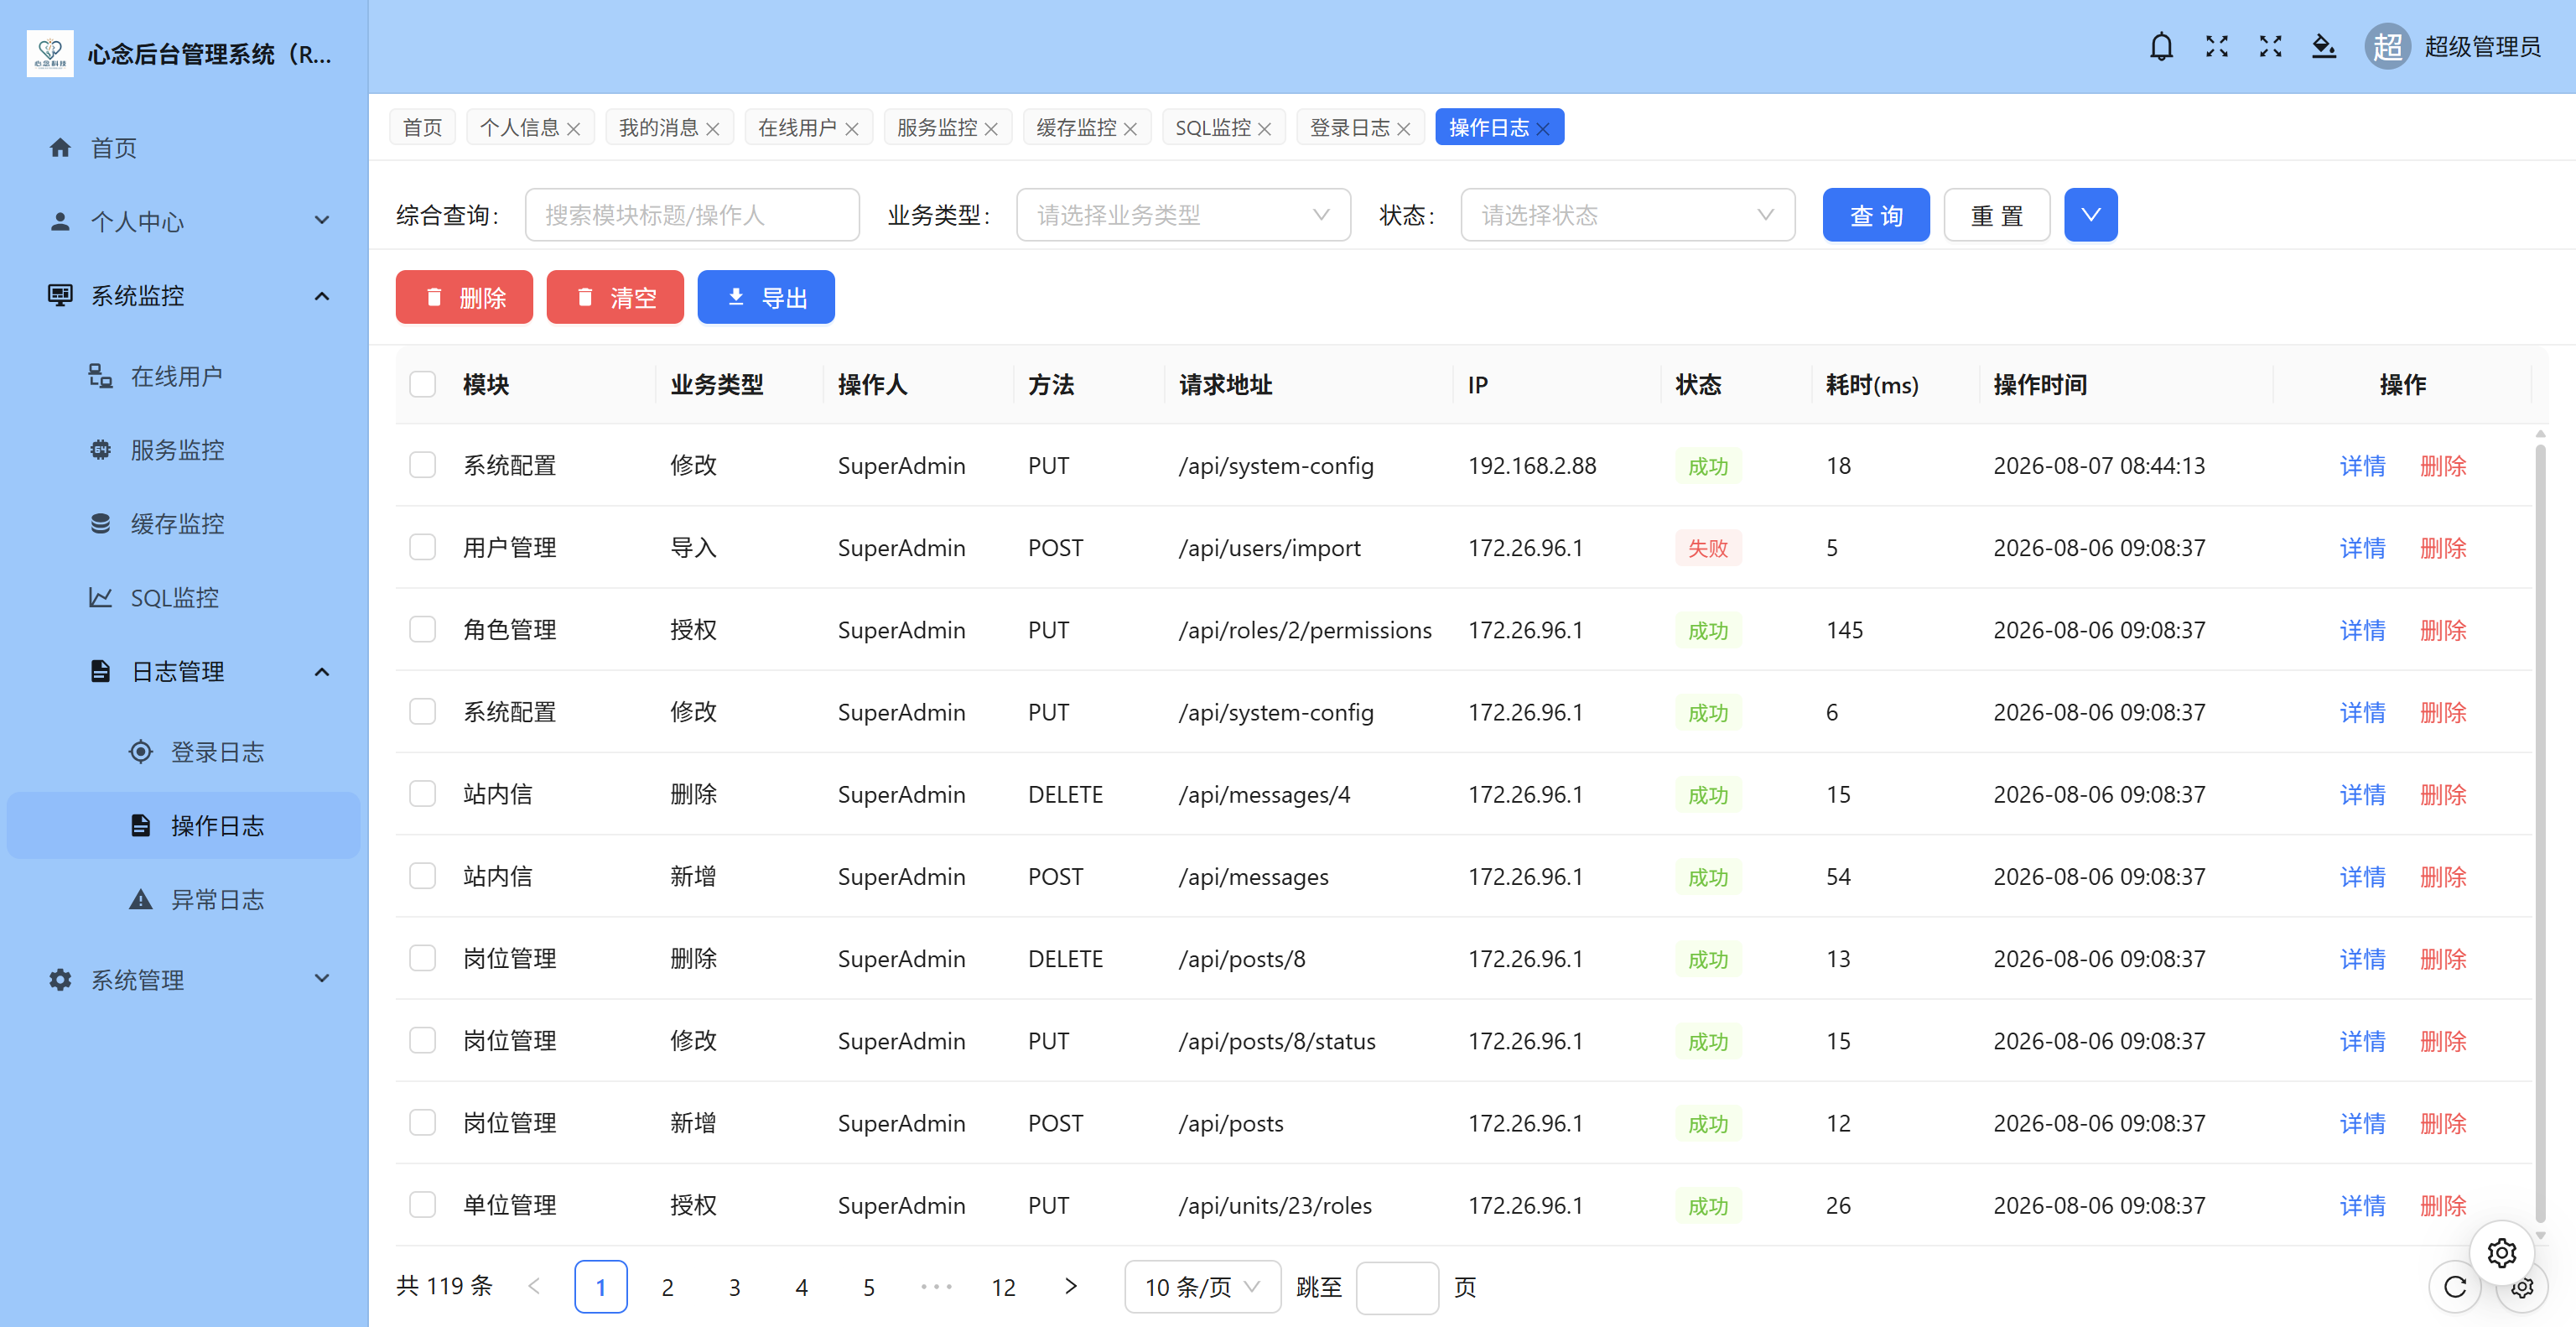
Task: Click the 重置 reset button
Action: [1997, 215]
